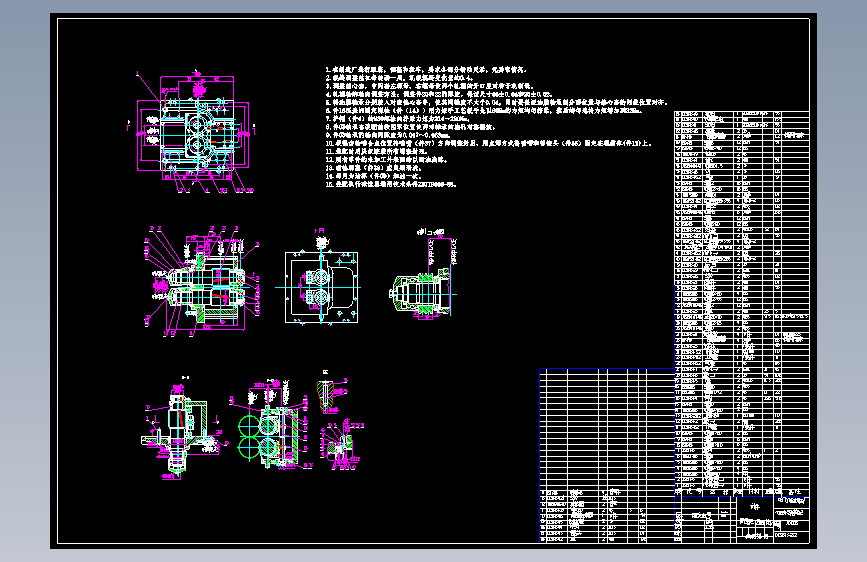867x562 pixels.
Task: Select the plan view with magenta outer frame
Action: (192, 132)
